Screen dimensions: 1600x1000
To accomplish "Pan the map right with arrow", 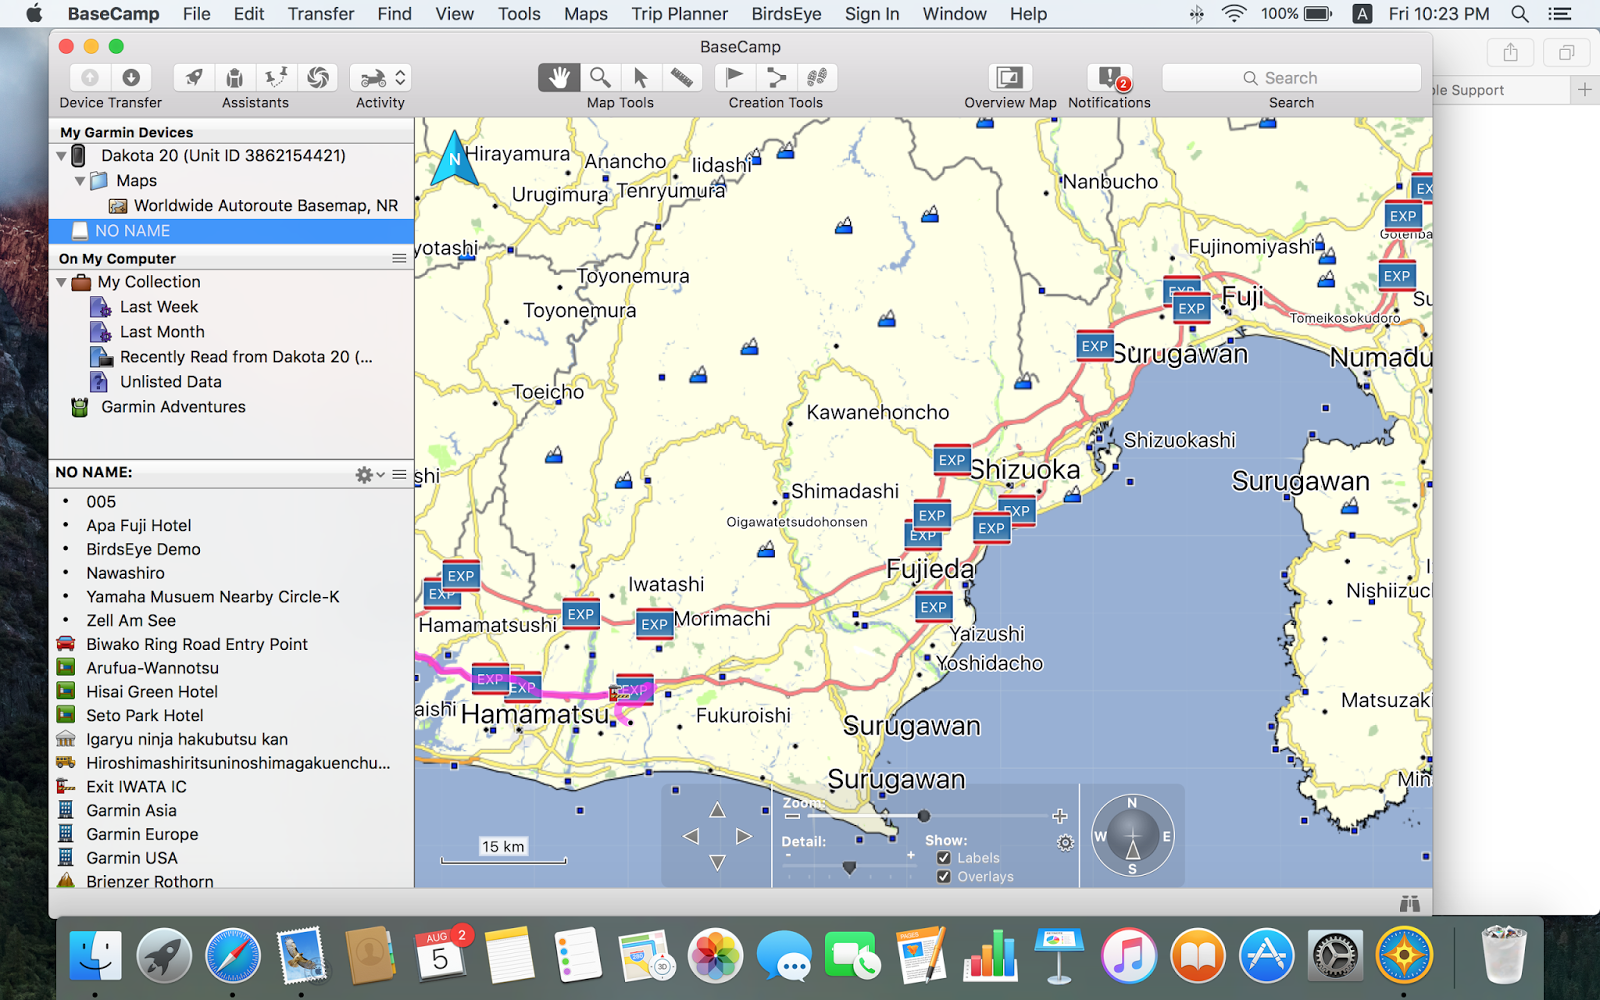I will pos(743,836).
